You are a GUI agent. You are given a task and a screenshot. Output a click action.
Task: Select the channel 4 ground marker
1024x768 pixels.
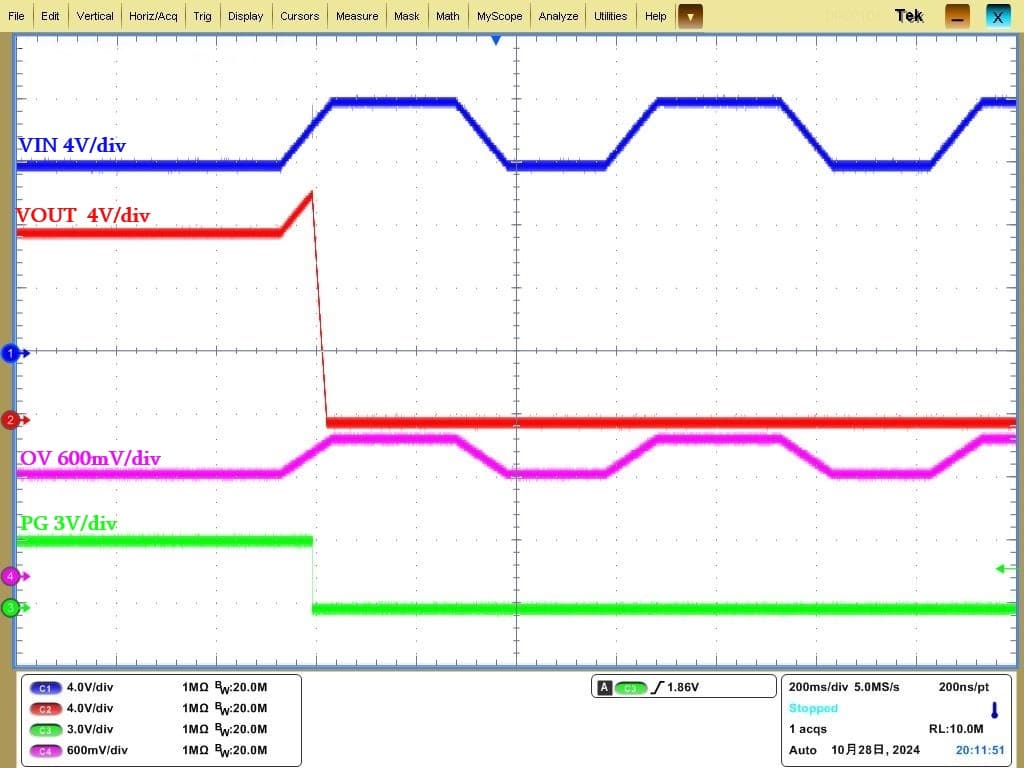(x=12, y=576)
